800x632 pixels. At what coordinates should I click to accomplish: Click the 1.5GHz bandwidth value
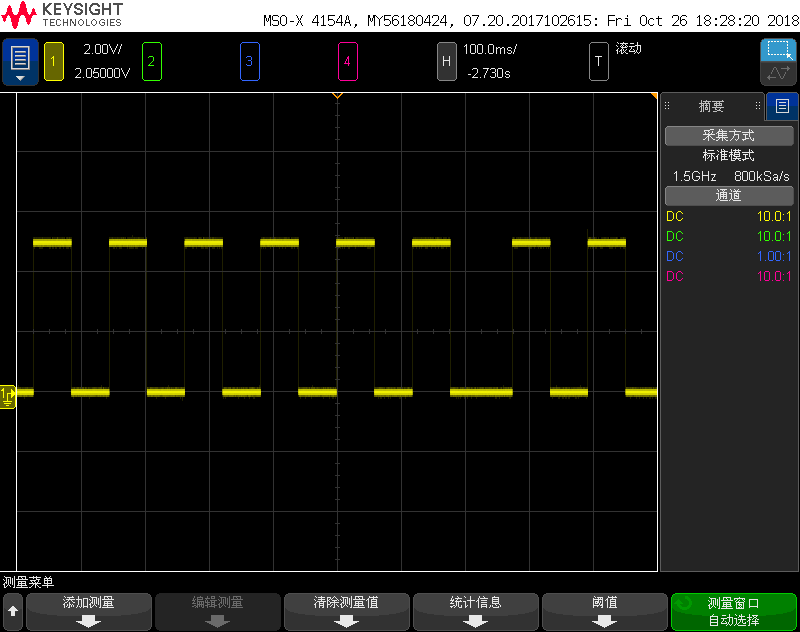click(694, 176)
